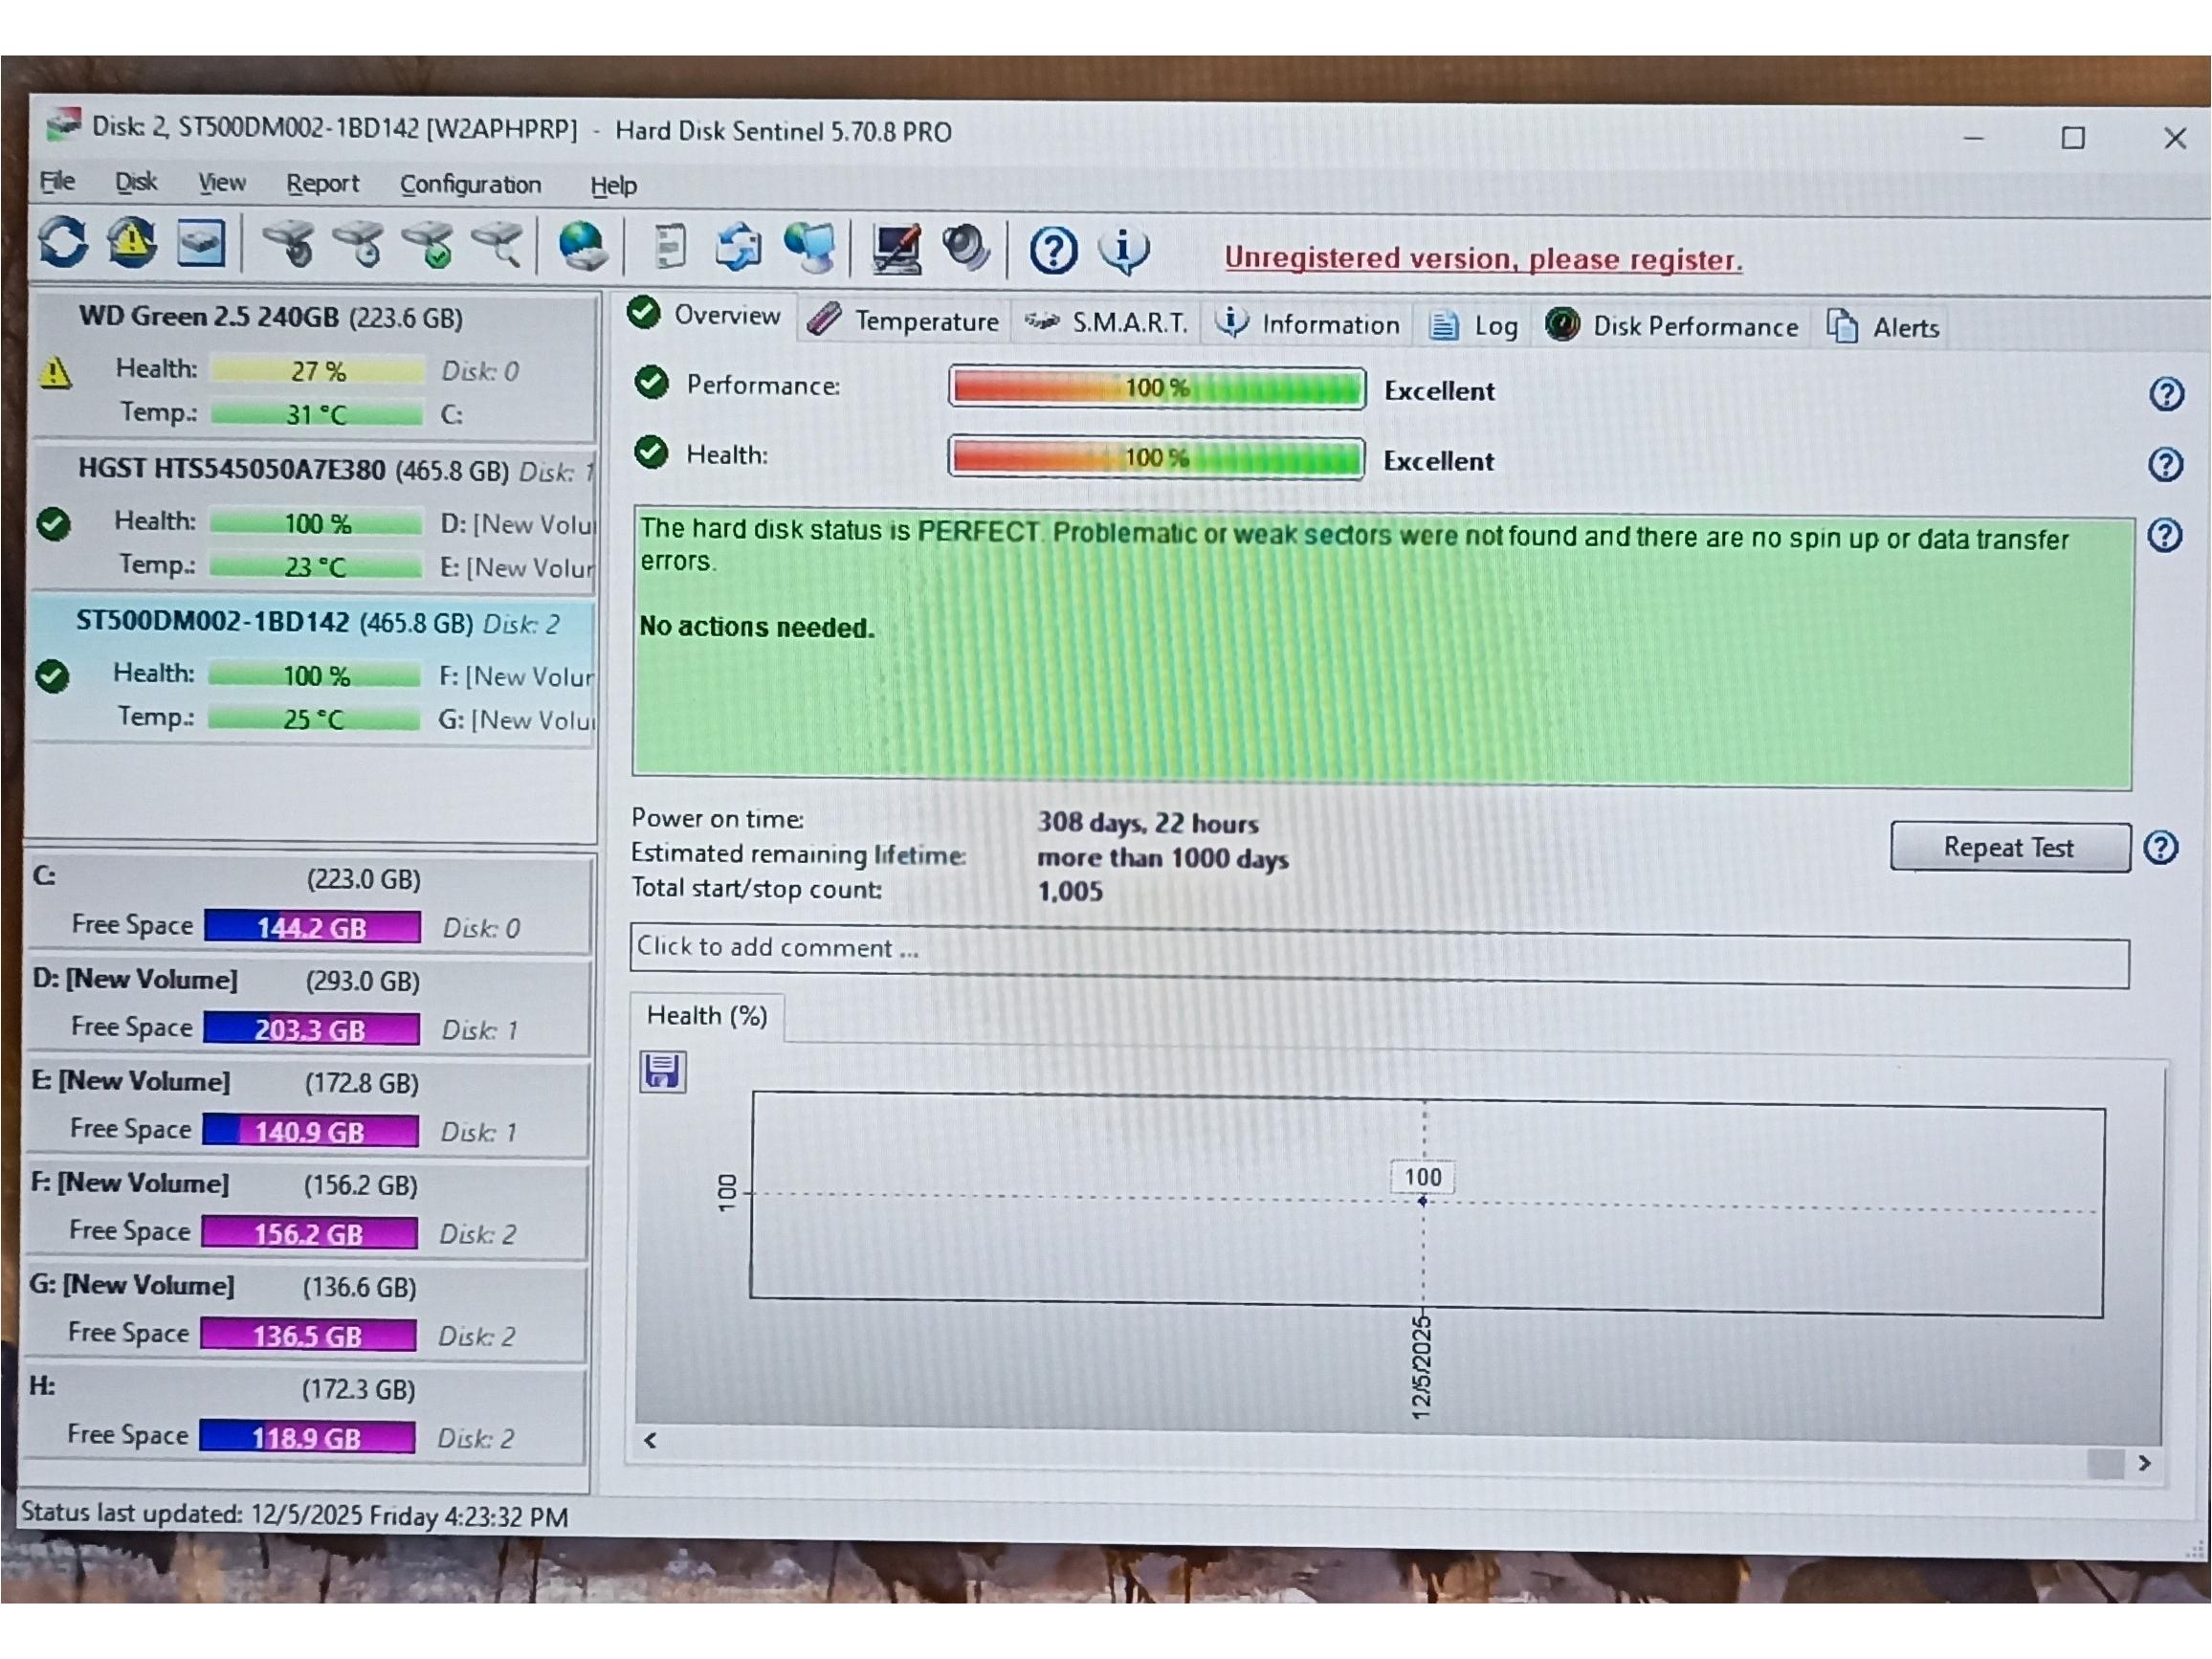Click the globe with disk toolbar icon
The height and width of the screenshot is (1659, 2212).
point(582,247)
